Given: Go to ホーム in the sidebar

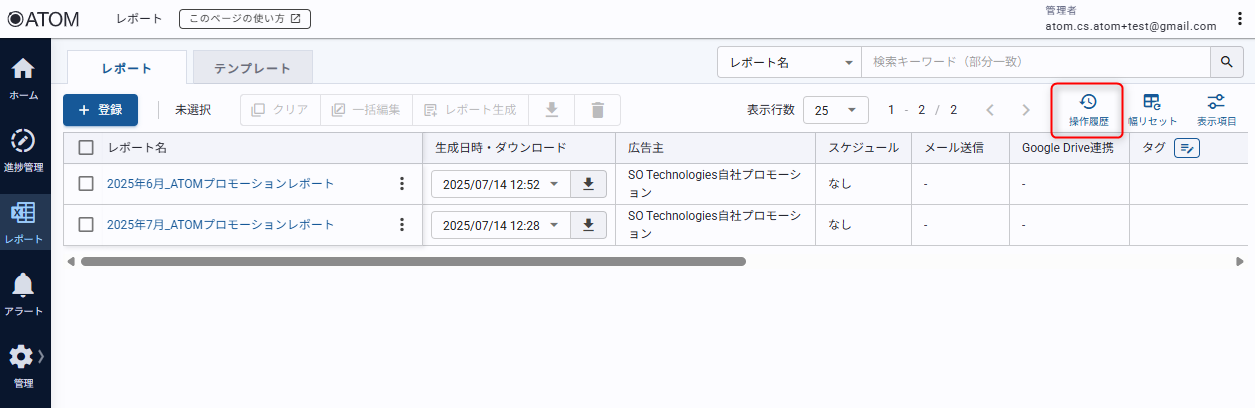Looking at the screenshot, I should pyautogui.click(x=24, y=78).
